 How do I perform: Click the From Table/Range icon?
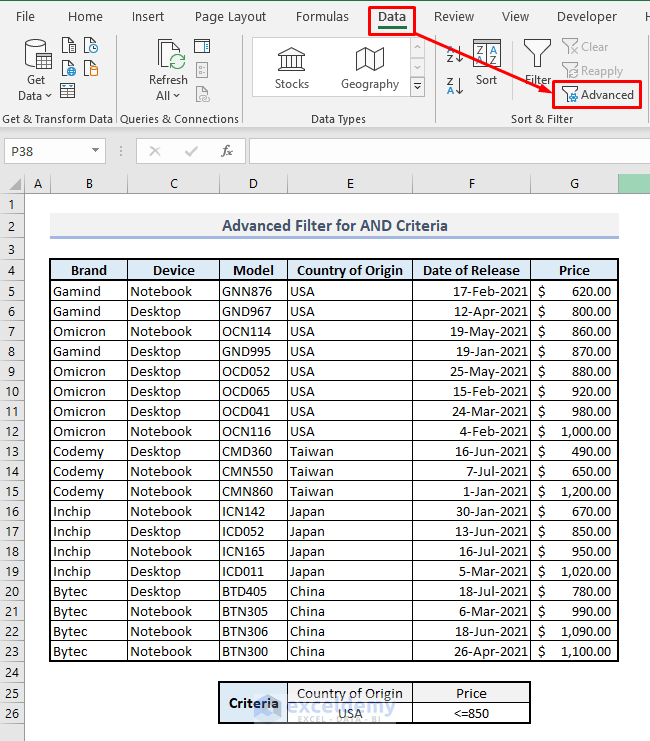pos(68,90)
